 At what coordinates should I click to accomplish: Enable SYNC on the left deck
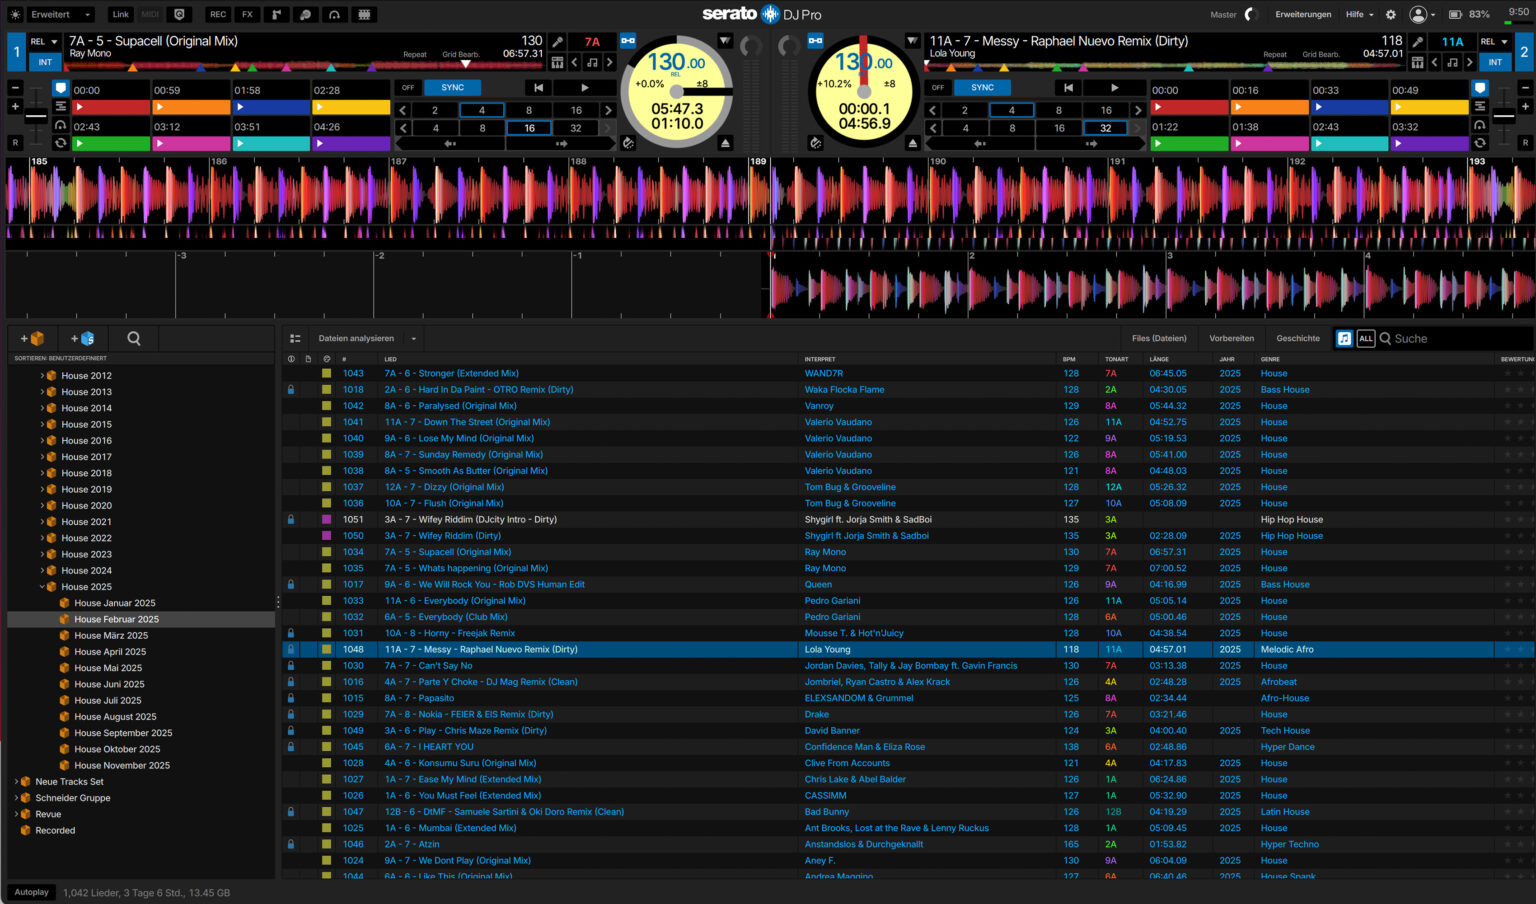pyautogui.click(x=451, y=87)
